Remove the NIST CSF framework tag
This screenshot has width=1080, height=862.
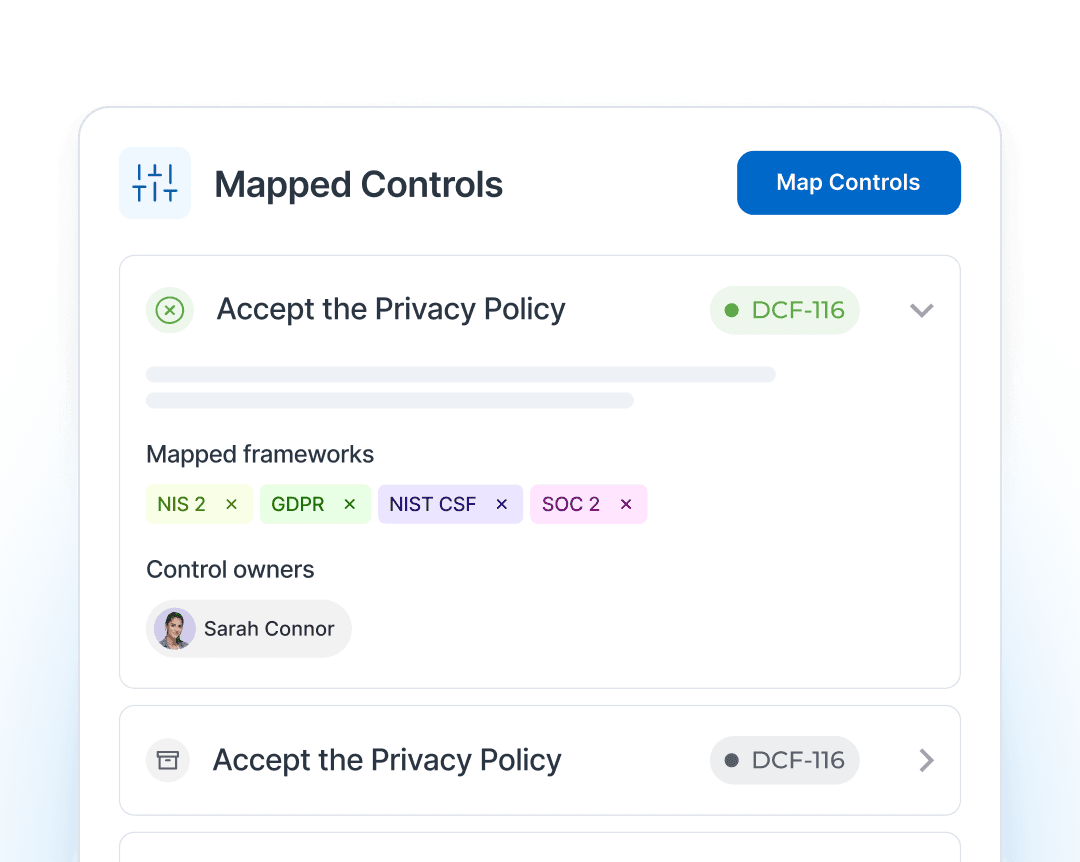tap(502, 504)
